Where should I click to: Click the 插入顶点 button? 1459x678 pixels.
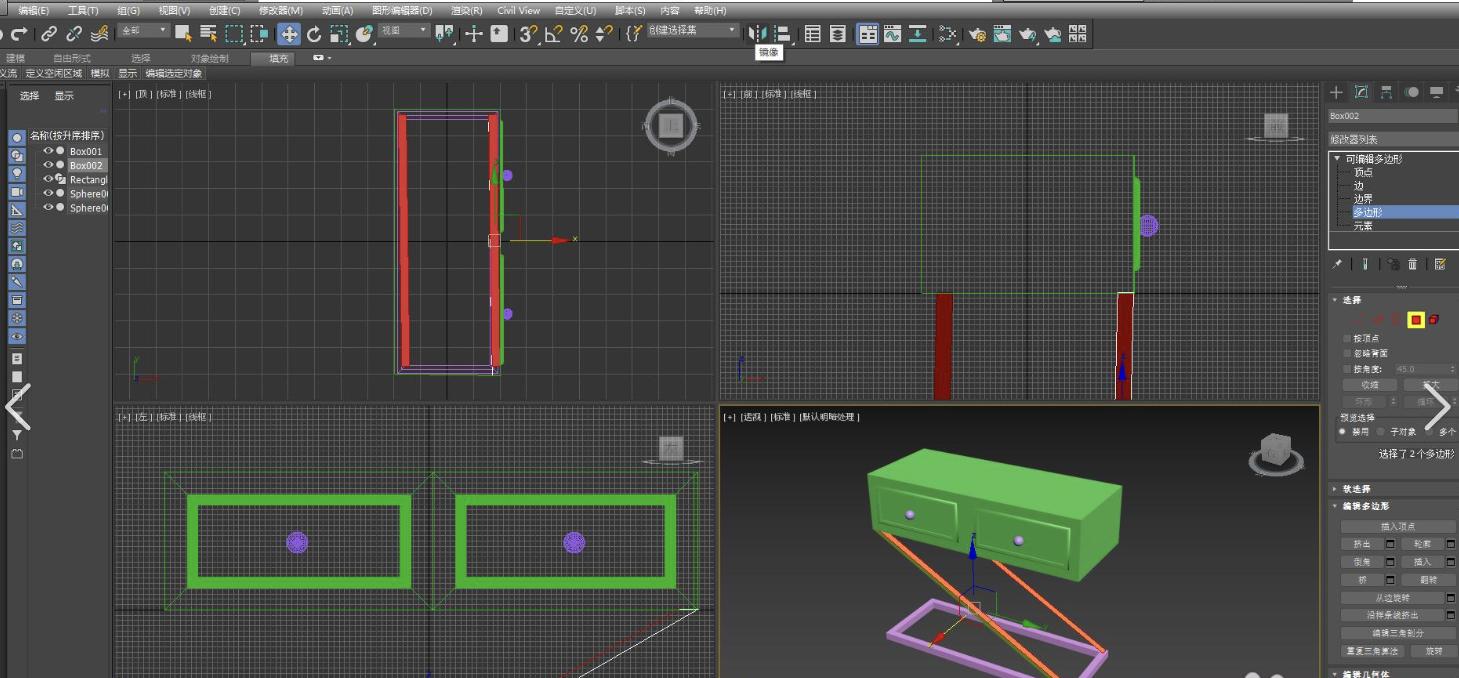point(1397,526)
